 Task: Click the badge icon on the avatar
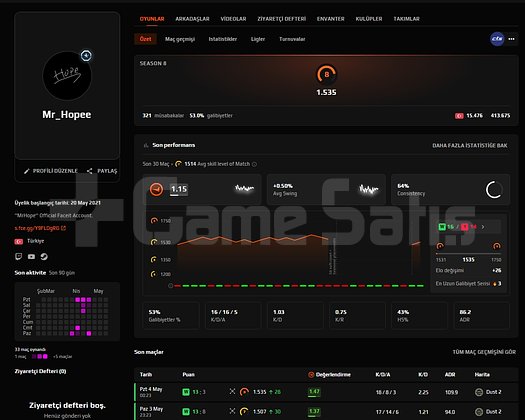click(86, 55)
